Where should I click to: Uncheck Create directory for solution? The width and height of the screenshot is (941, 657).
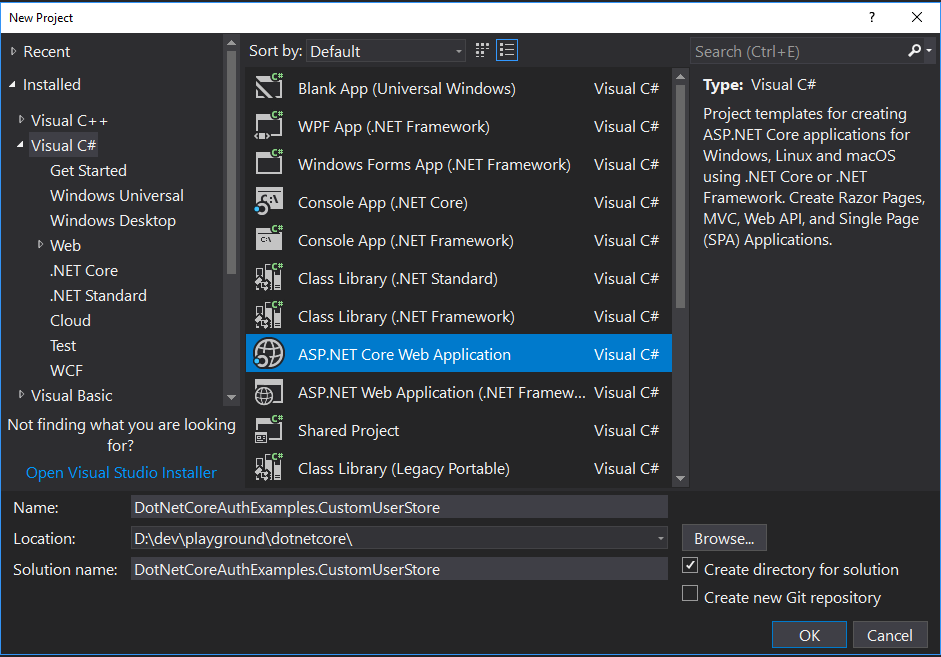[690, 565]
